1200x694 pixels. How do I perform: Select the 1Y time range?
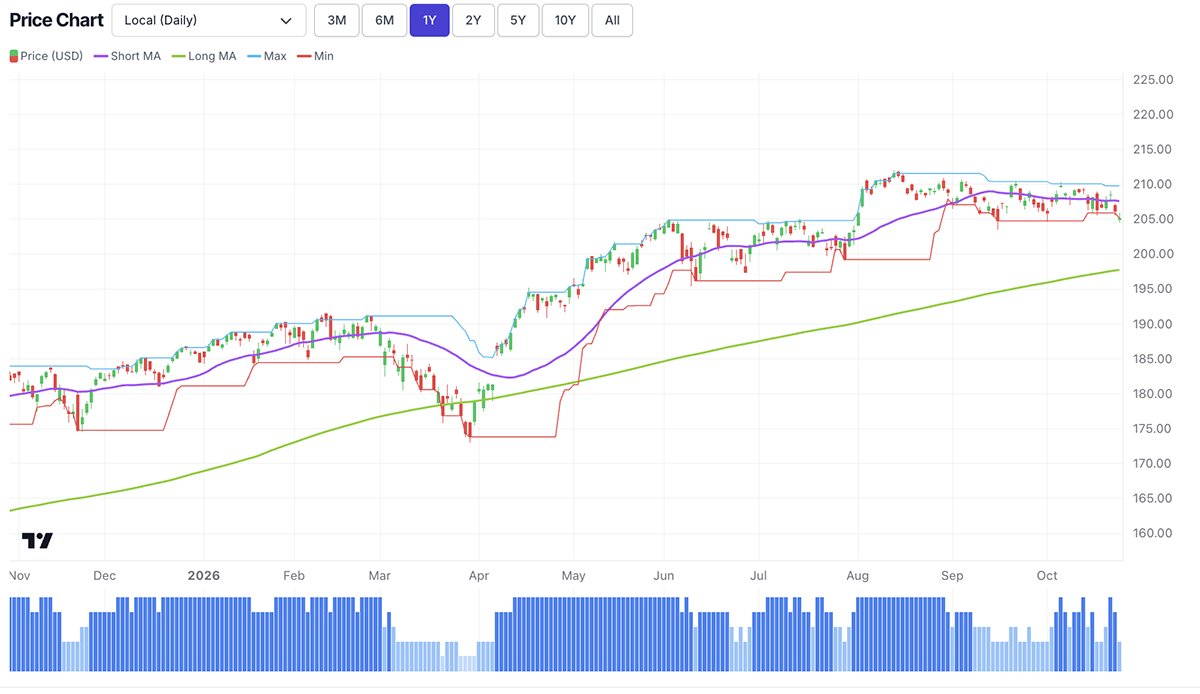pos(429,20)
